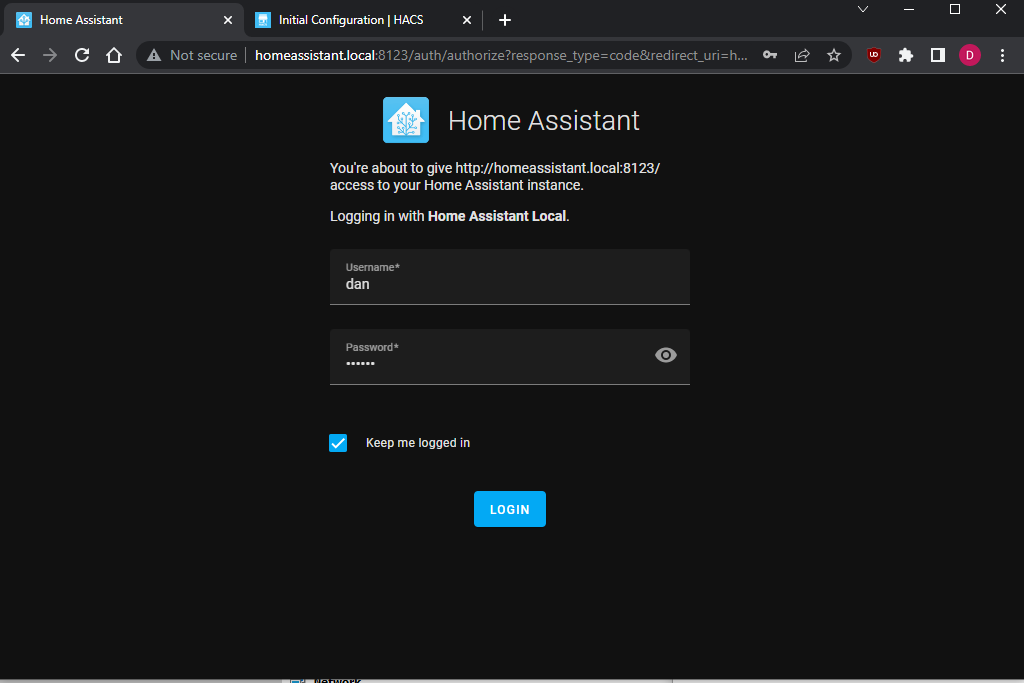Open saved passwords key icon

770,56
